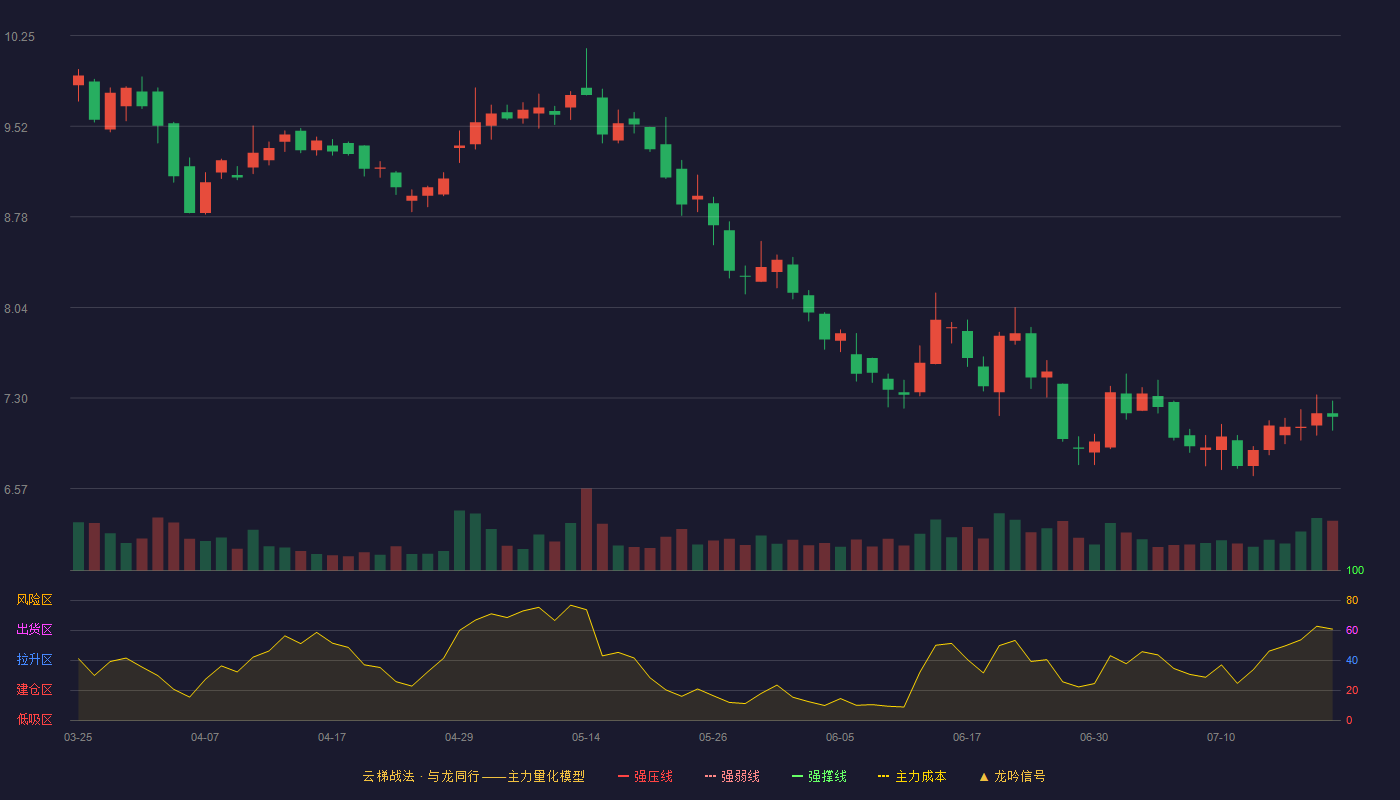The height and width of the screenshot is (800, 1400).
Task: Click the 06-17 date axis marker
Action: (x=967, y=737)
